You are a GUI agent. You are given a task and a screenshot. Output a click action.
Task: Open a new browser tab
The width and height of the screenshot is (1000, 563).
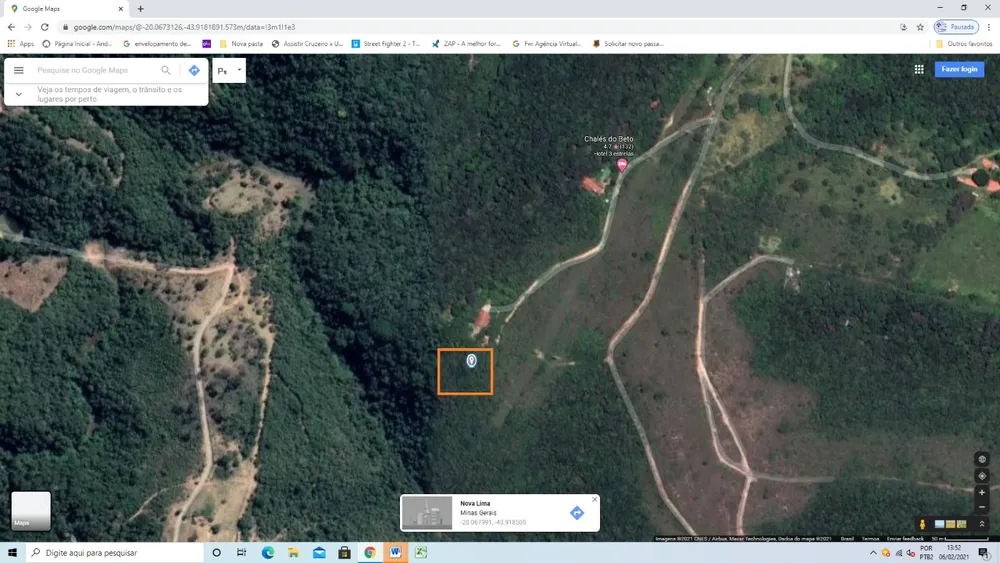(x=140, y=9)
